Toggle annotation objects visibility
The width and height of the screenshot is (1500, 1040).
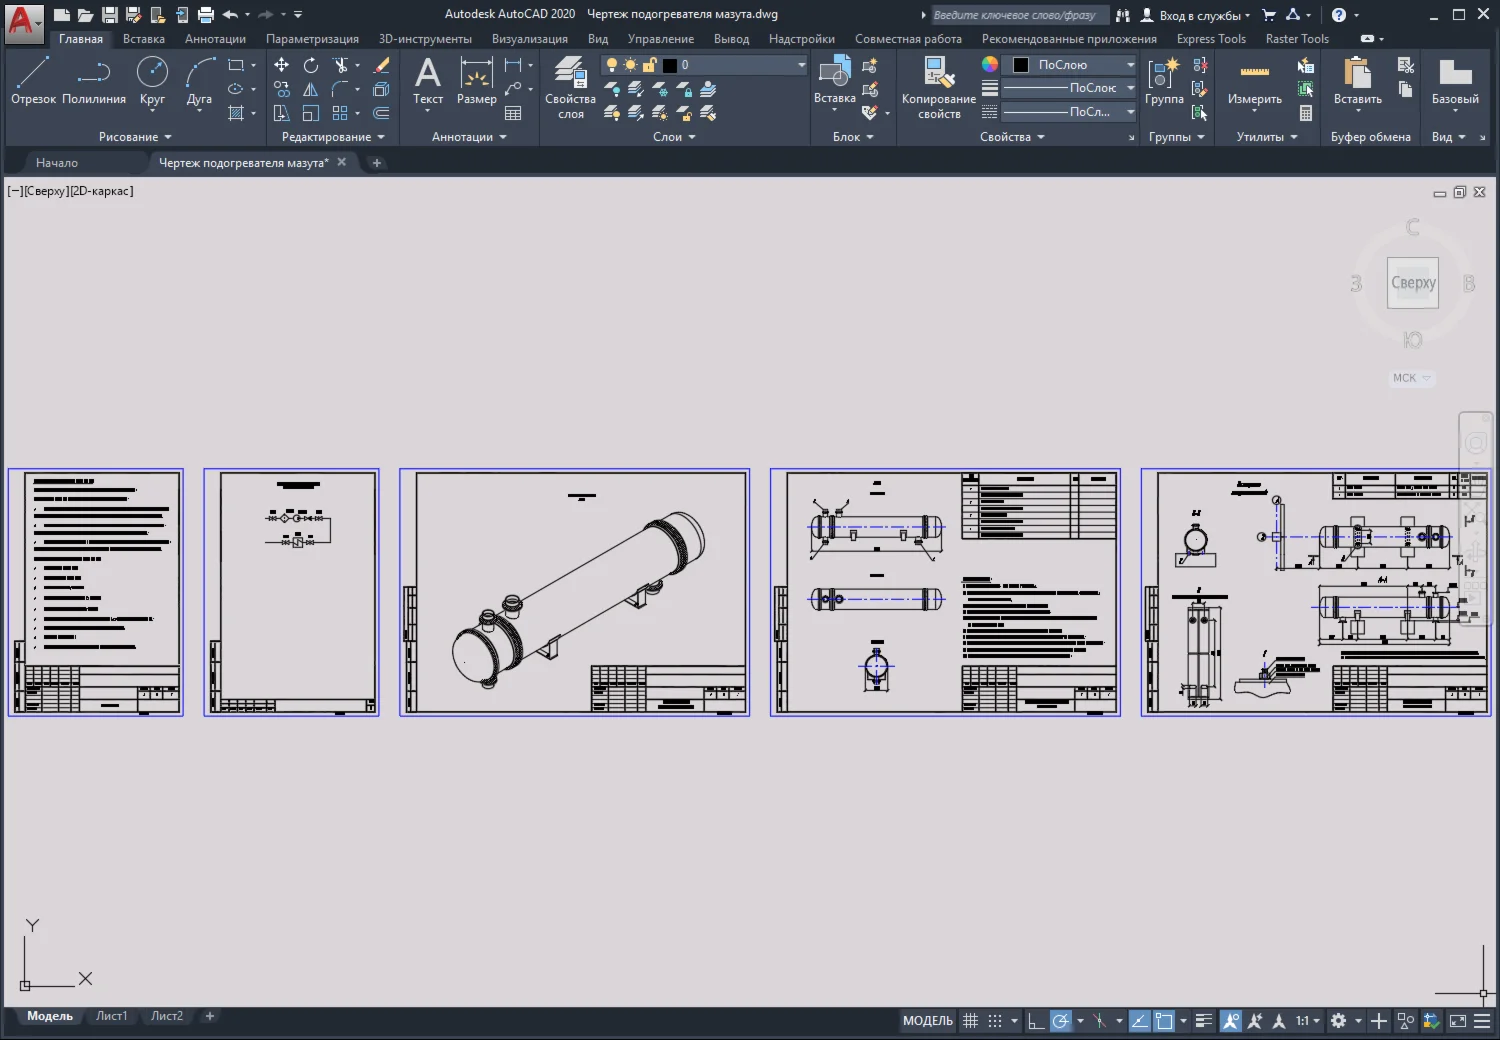[1231, 1021]
